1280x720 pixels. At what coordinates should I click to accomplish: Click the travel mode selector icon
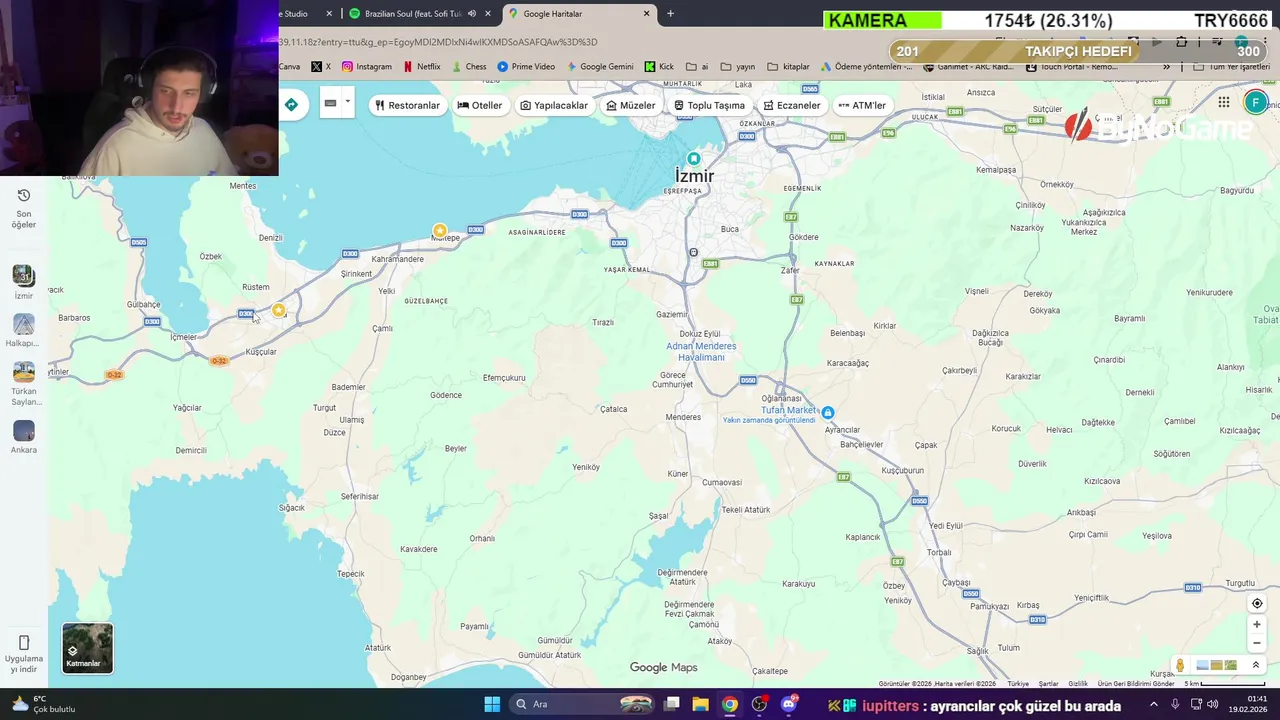tap(330, 103)
